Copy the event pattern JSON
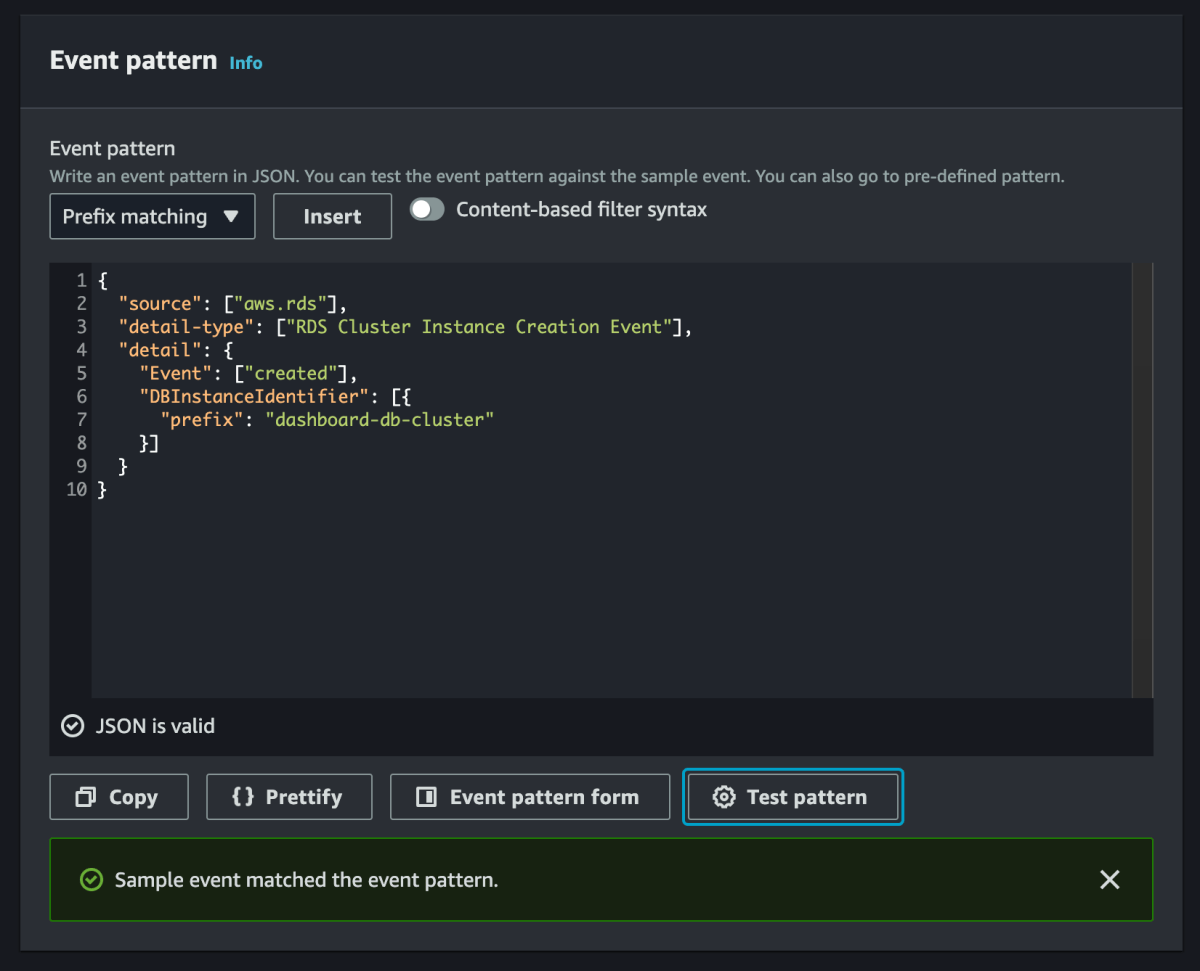The image size is (1200, 971). 119,796
